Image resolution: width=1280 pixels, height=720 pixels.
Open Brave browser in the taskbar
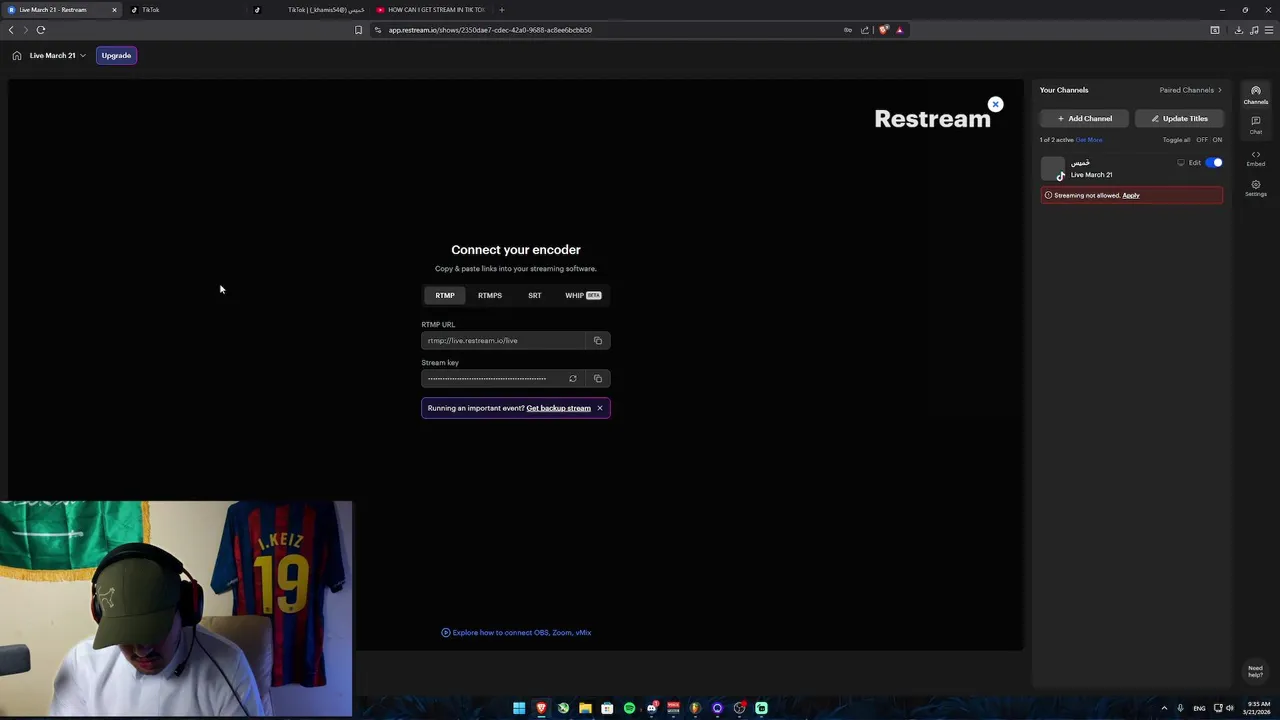(x=541, y=708)
